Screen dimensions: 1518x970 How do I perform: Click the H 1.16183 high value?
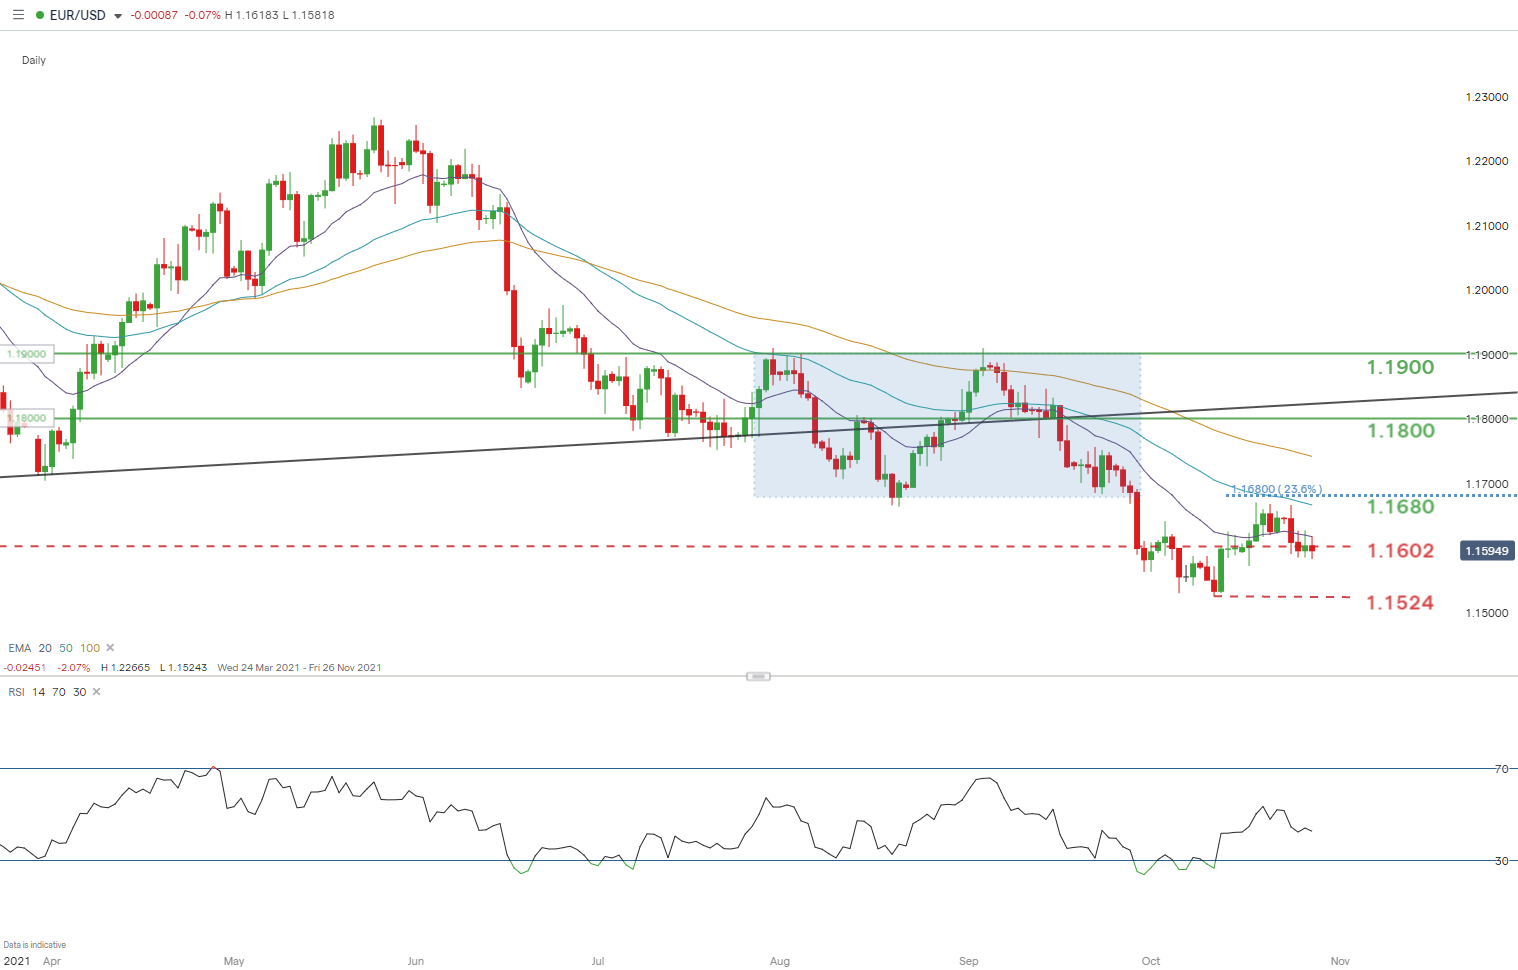pos(252,16)
